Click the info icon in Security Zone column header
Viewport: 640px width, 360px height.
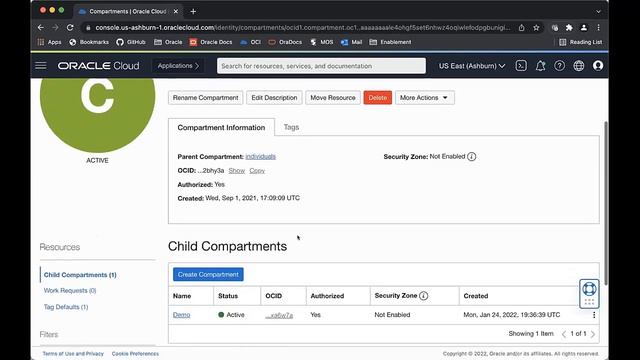pyautogui.click(x=424, y=296)
